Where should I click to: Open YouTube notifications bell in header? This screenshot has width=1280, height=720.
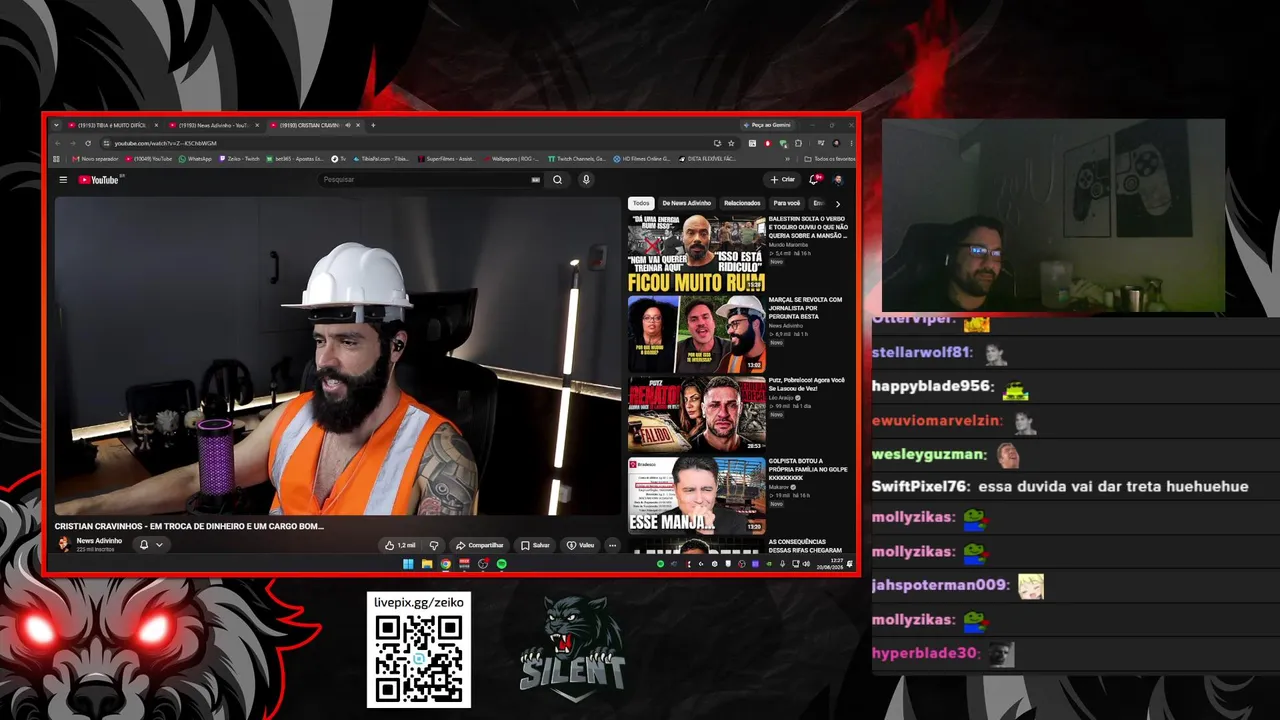point(814,180)
